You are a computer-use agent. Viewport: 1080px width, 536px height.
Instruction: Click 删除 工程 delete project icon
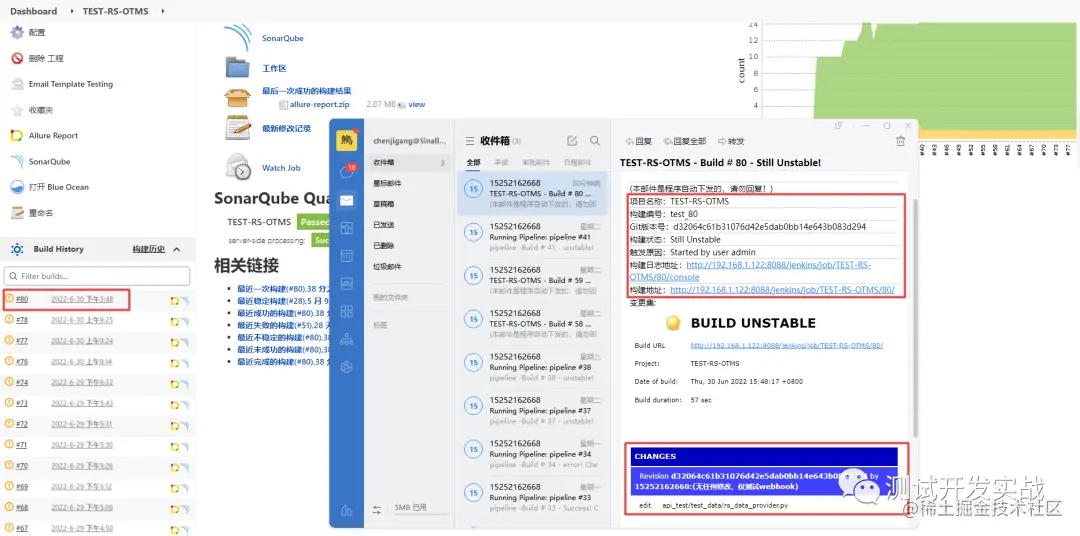pyautogui.click(x=17, y=59)
